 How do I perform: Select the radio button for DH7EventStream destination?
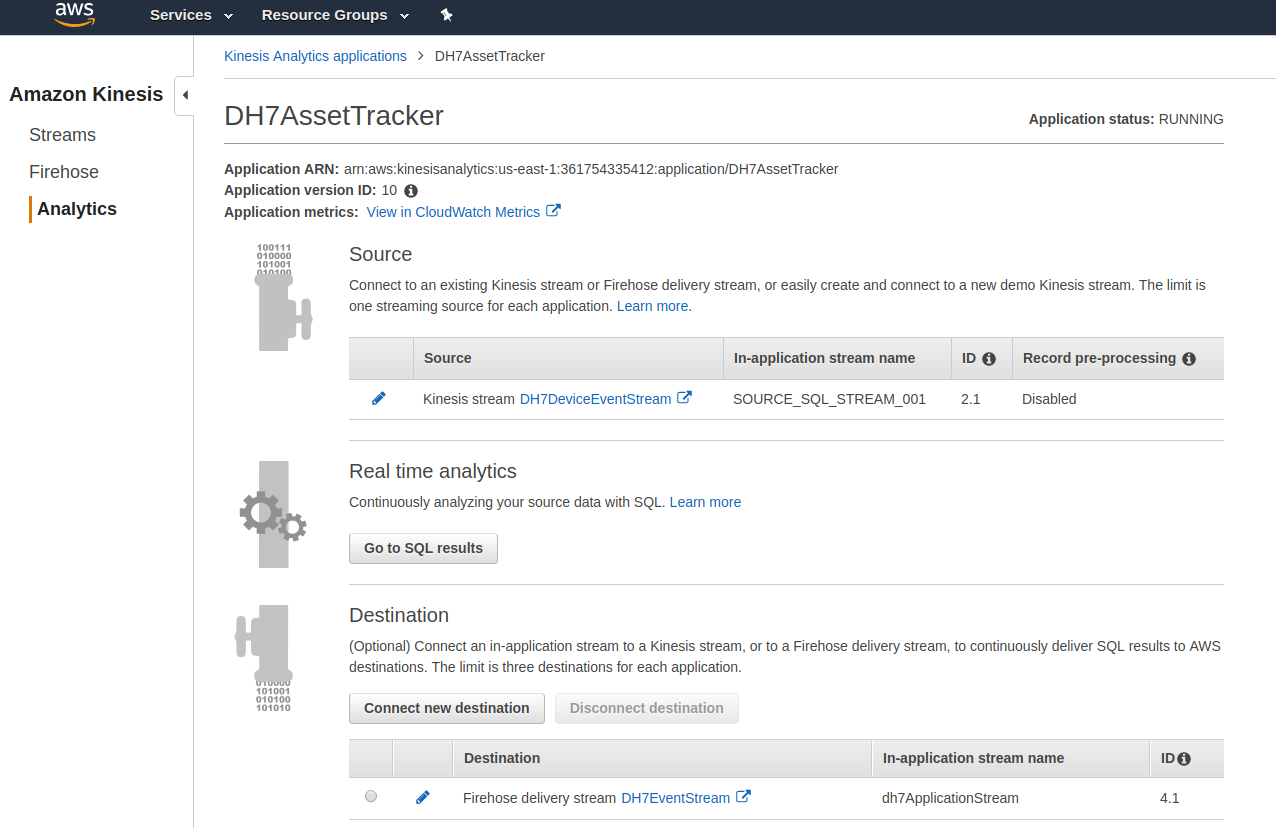(x=371, y=796)
